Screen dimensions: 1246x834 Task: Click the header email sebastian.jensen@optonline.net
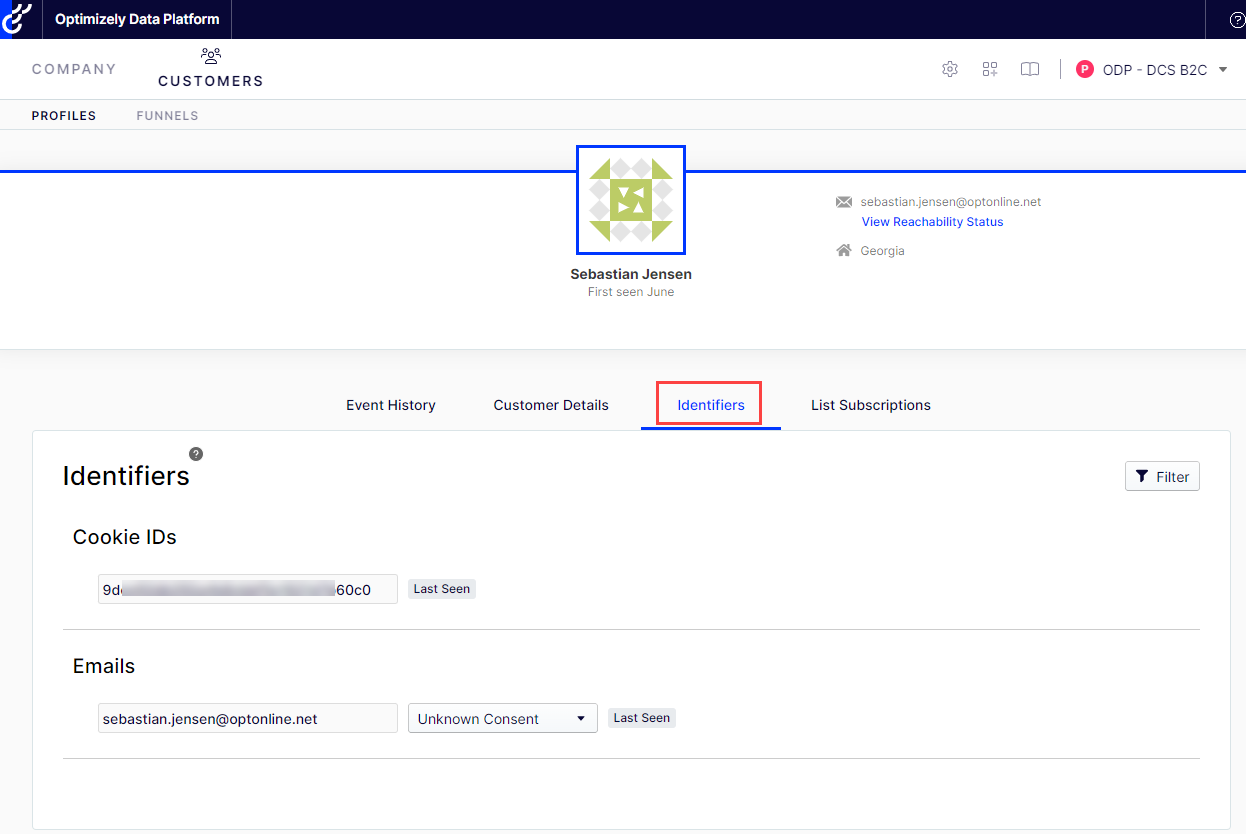pos(951,202)
